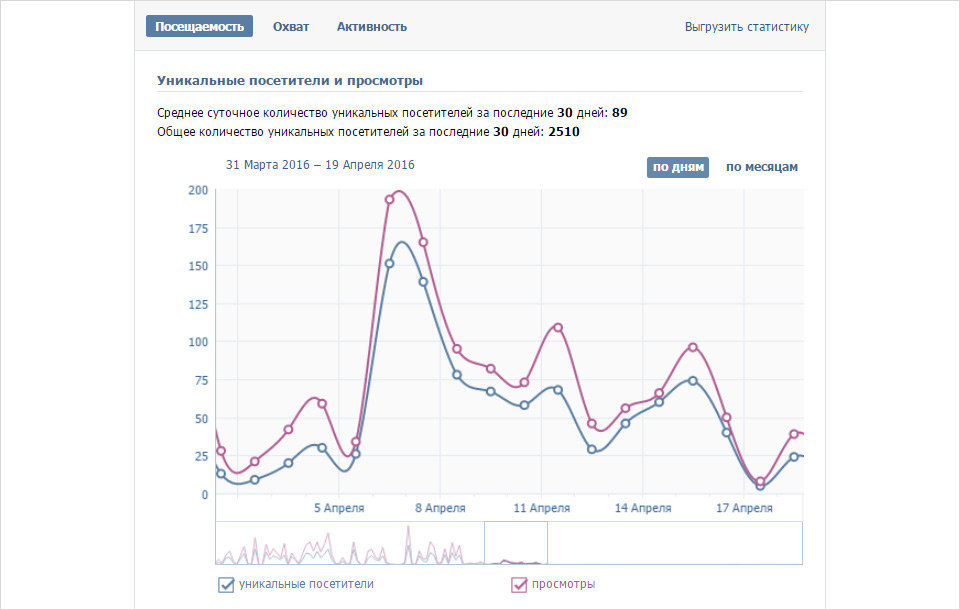Click the pink peak data point near 200
Screen dimensions: 960x610
click(389, 199)
